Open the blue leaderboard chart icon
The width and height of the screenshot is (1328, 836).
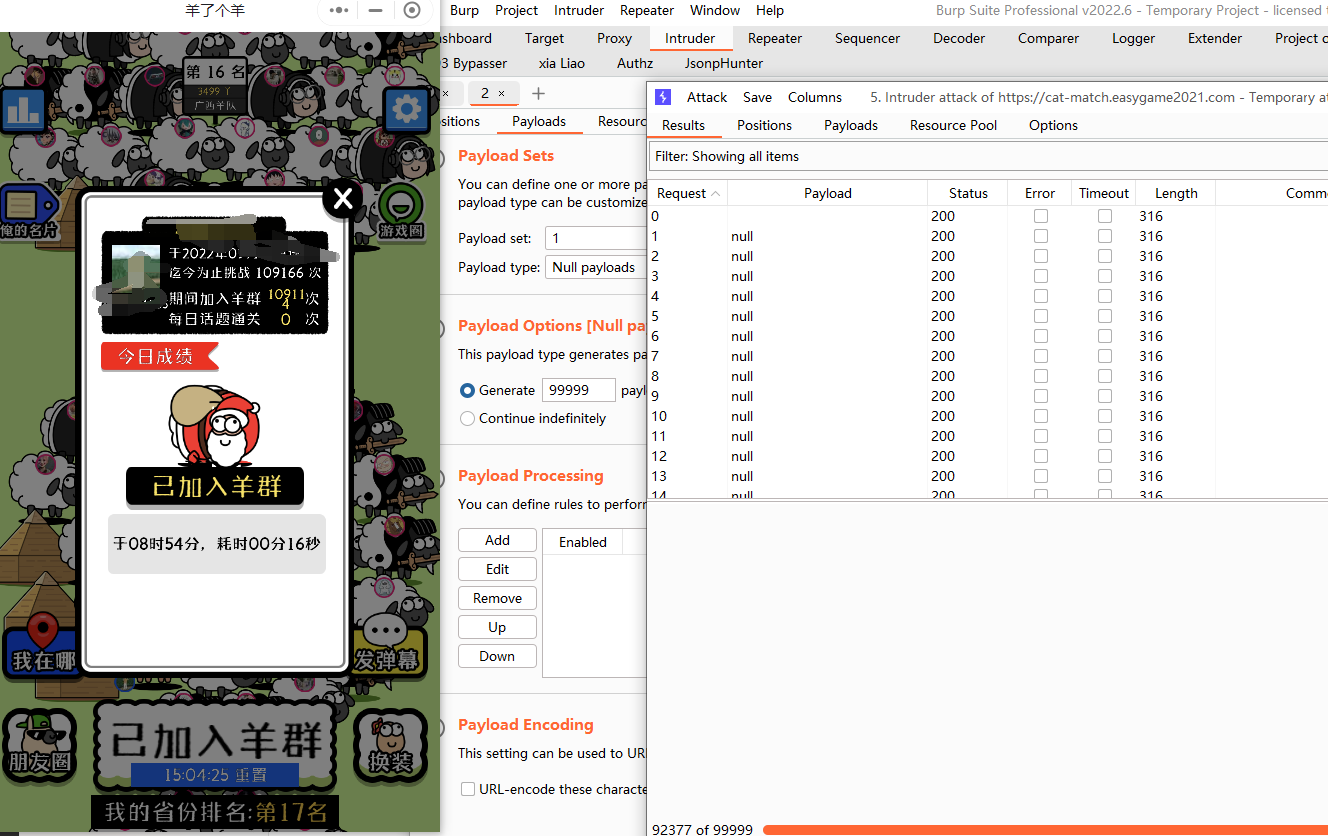coord(22,110)
